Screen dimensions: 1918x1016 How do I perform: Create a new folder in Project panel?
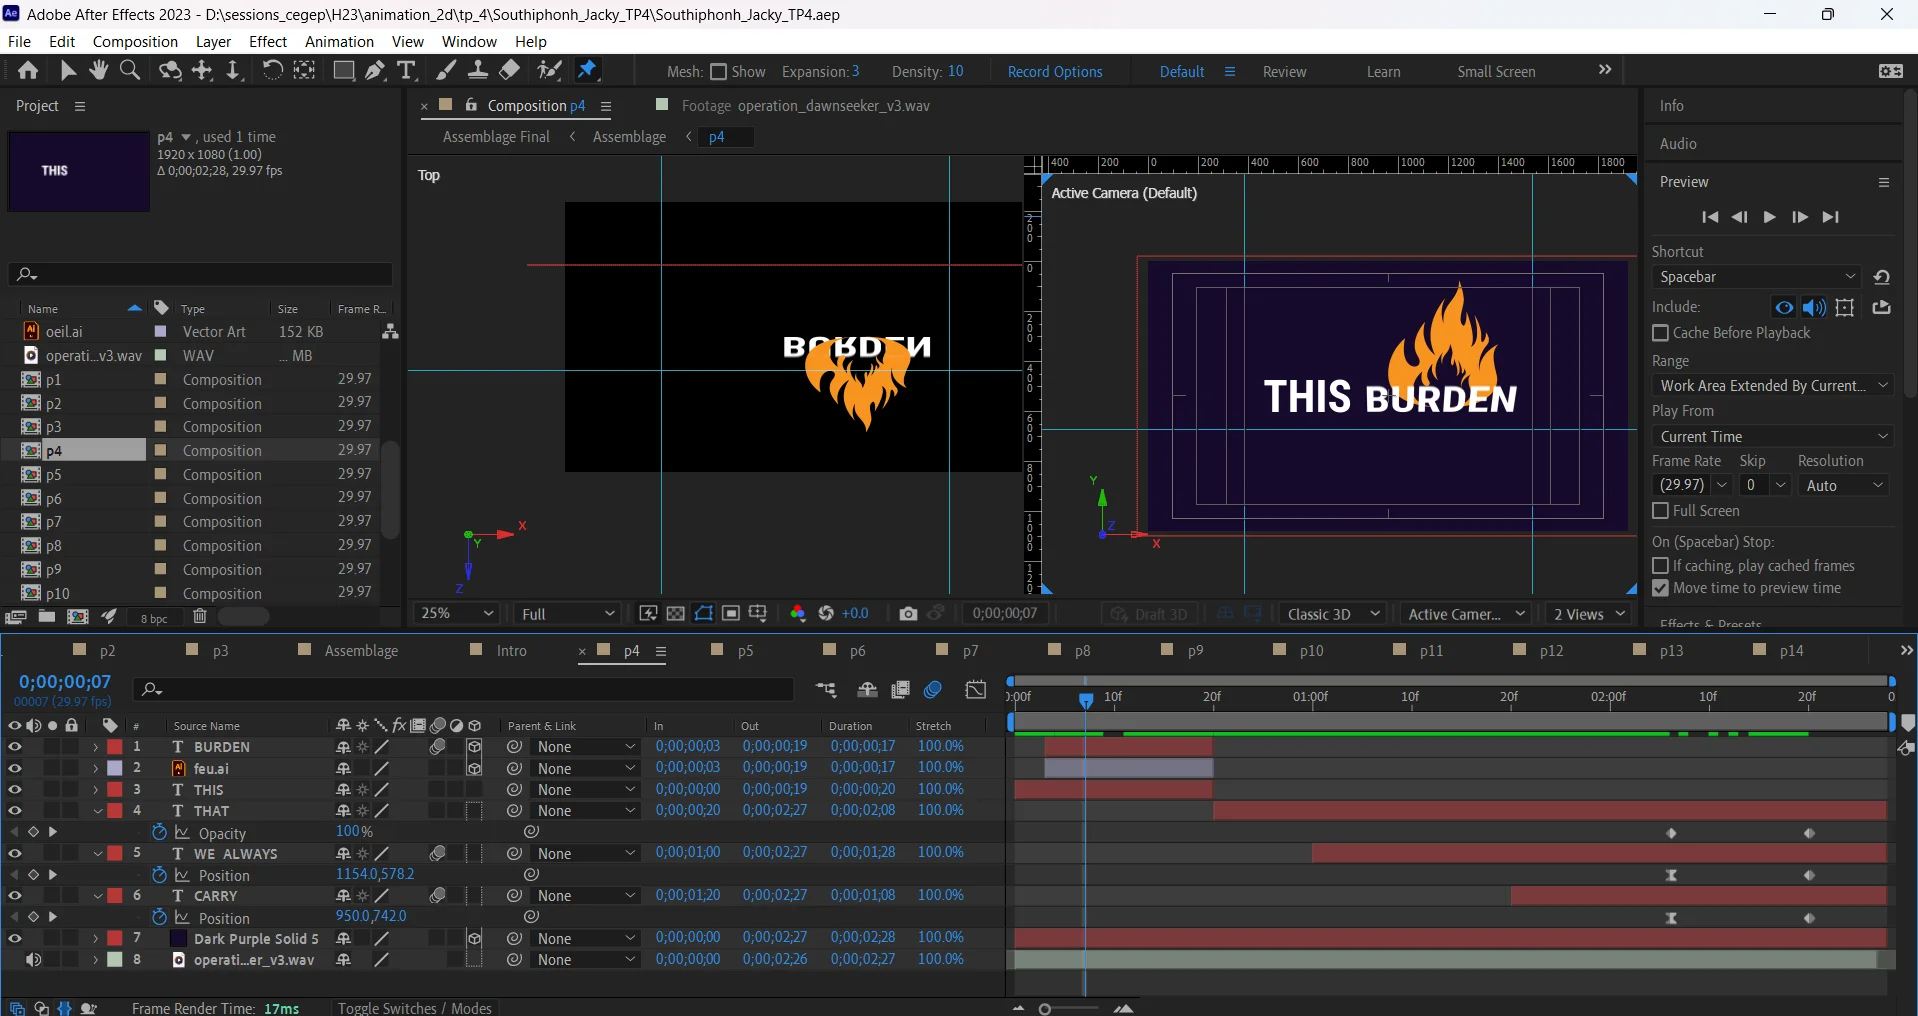tap(47, 617)
